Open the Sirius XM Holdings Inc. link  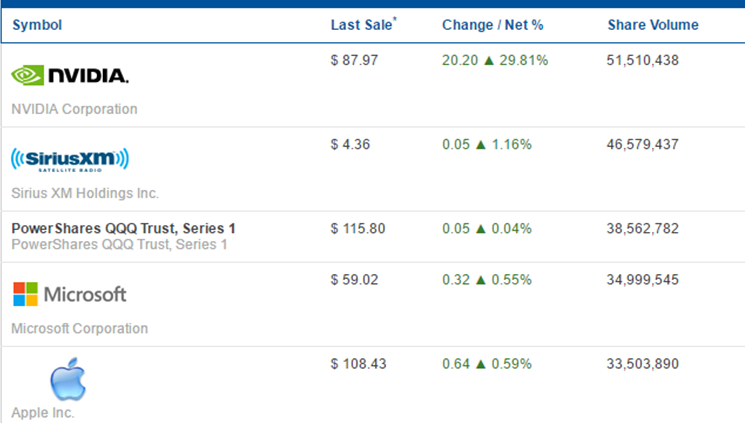tap(85, 193)
